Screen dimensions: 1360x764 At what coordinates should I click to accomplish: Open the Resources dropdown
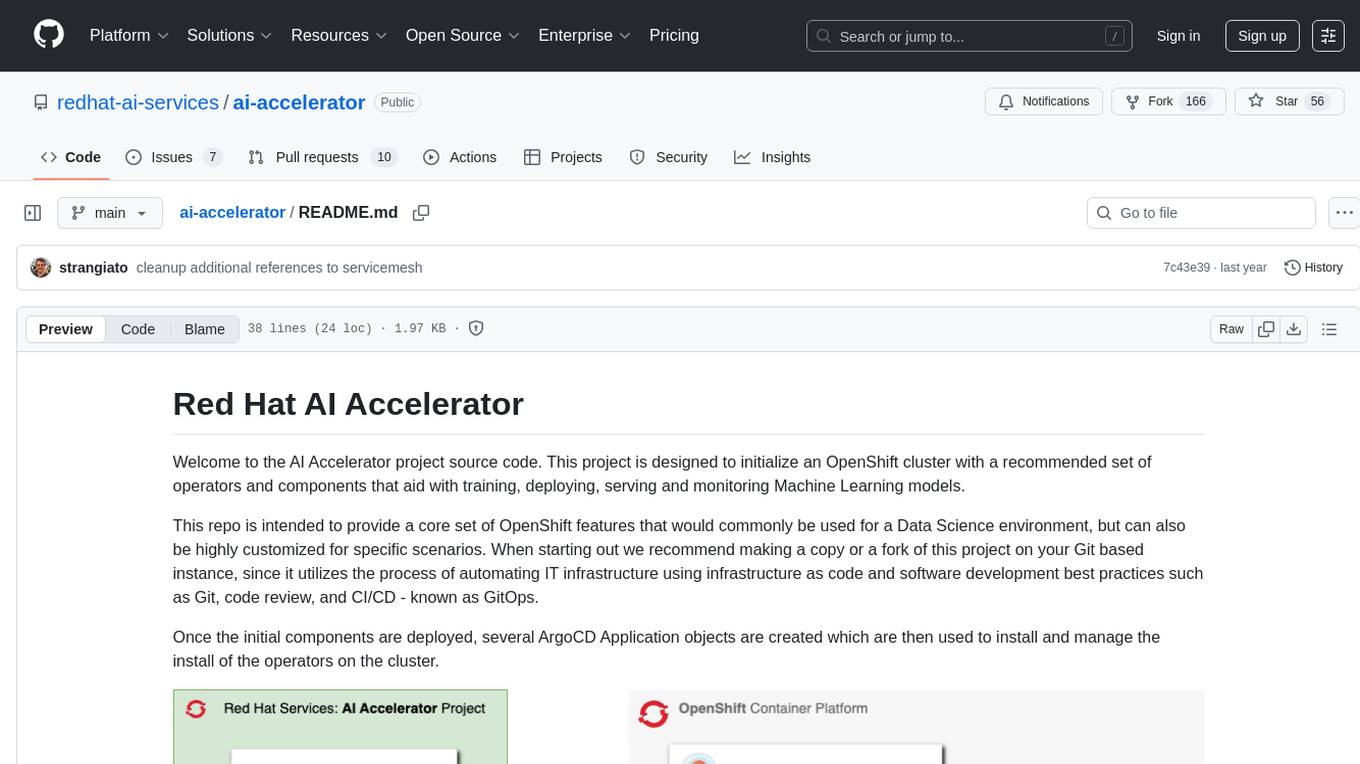(339, 35)
